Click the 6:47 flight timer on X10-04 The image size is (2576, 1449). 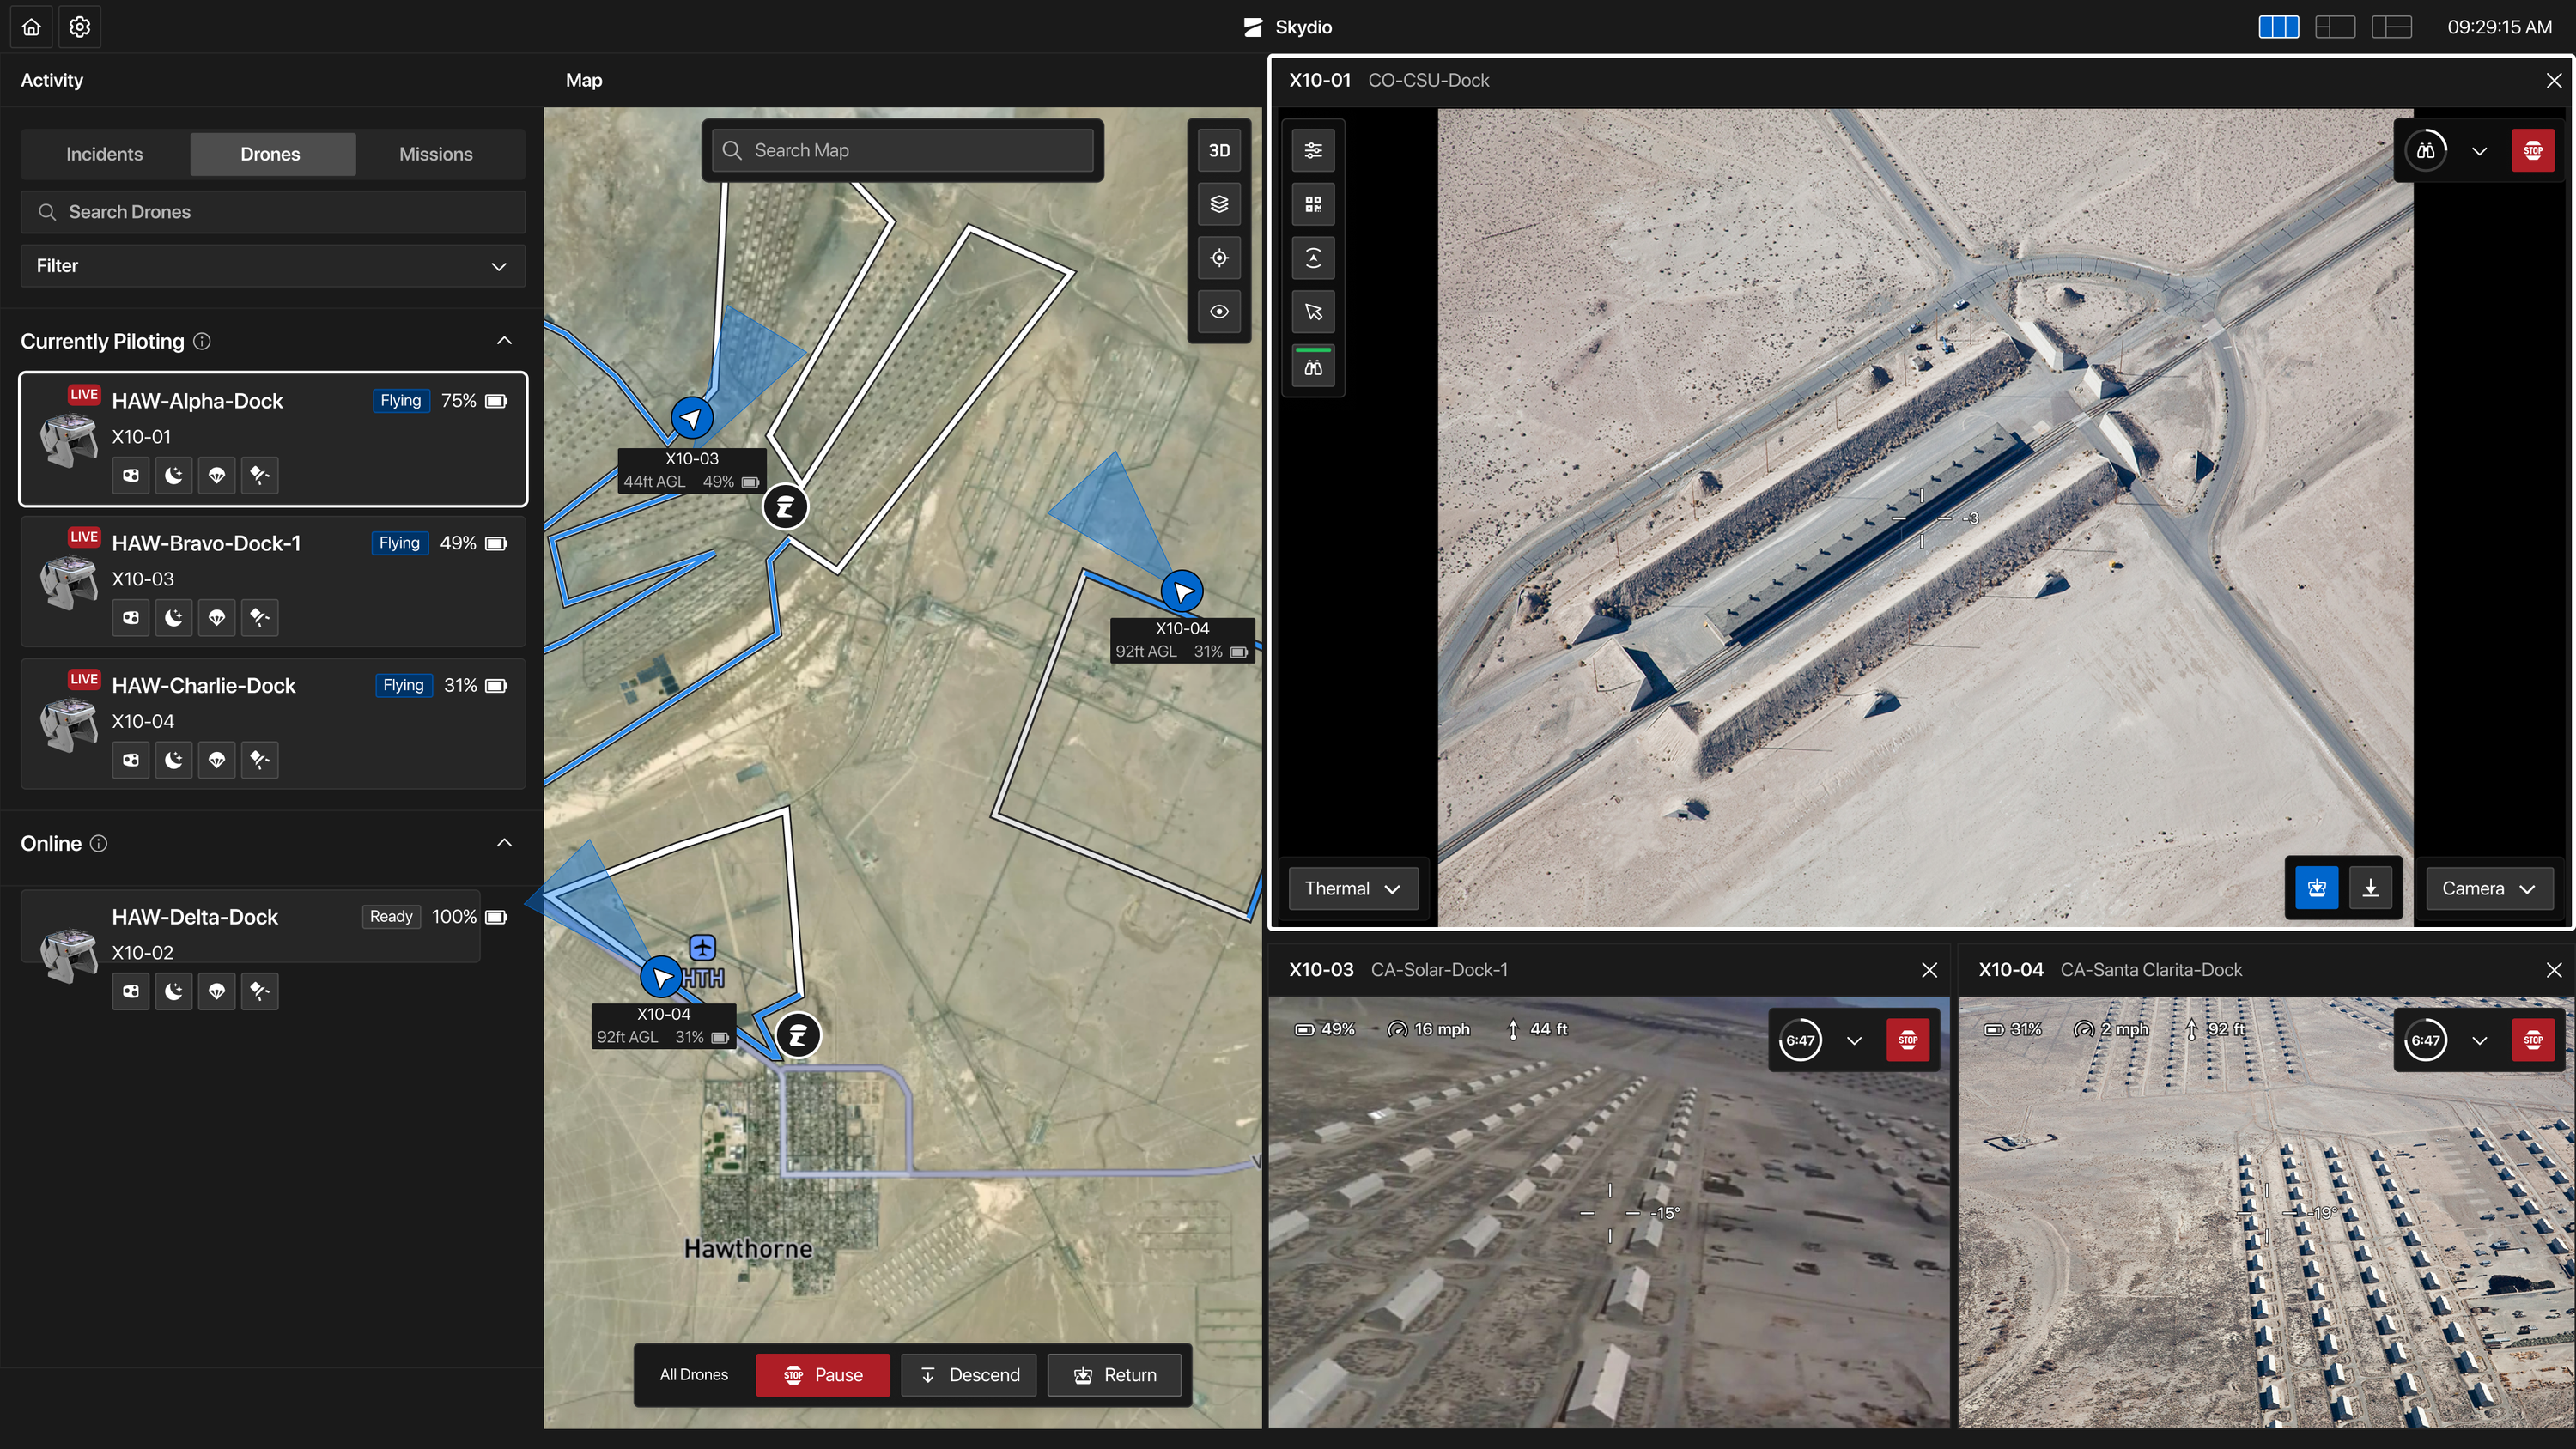[x=2424, y=1040]
